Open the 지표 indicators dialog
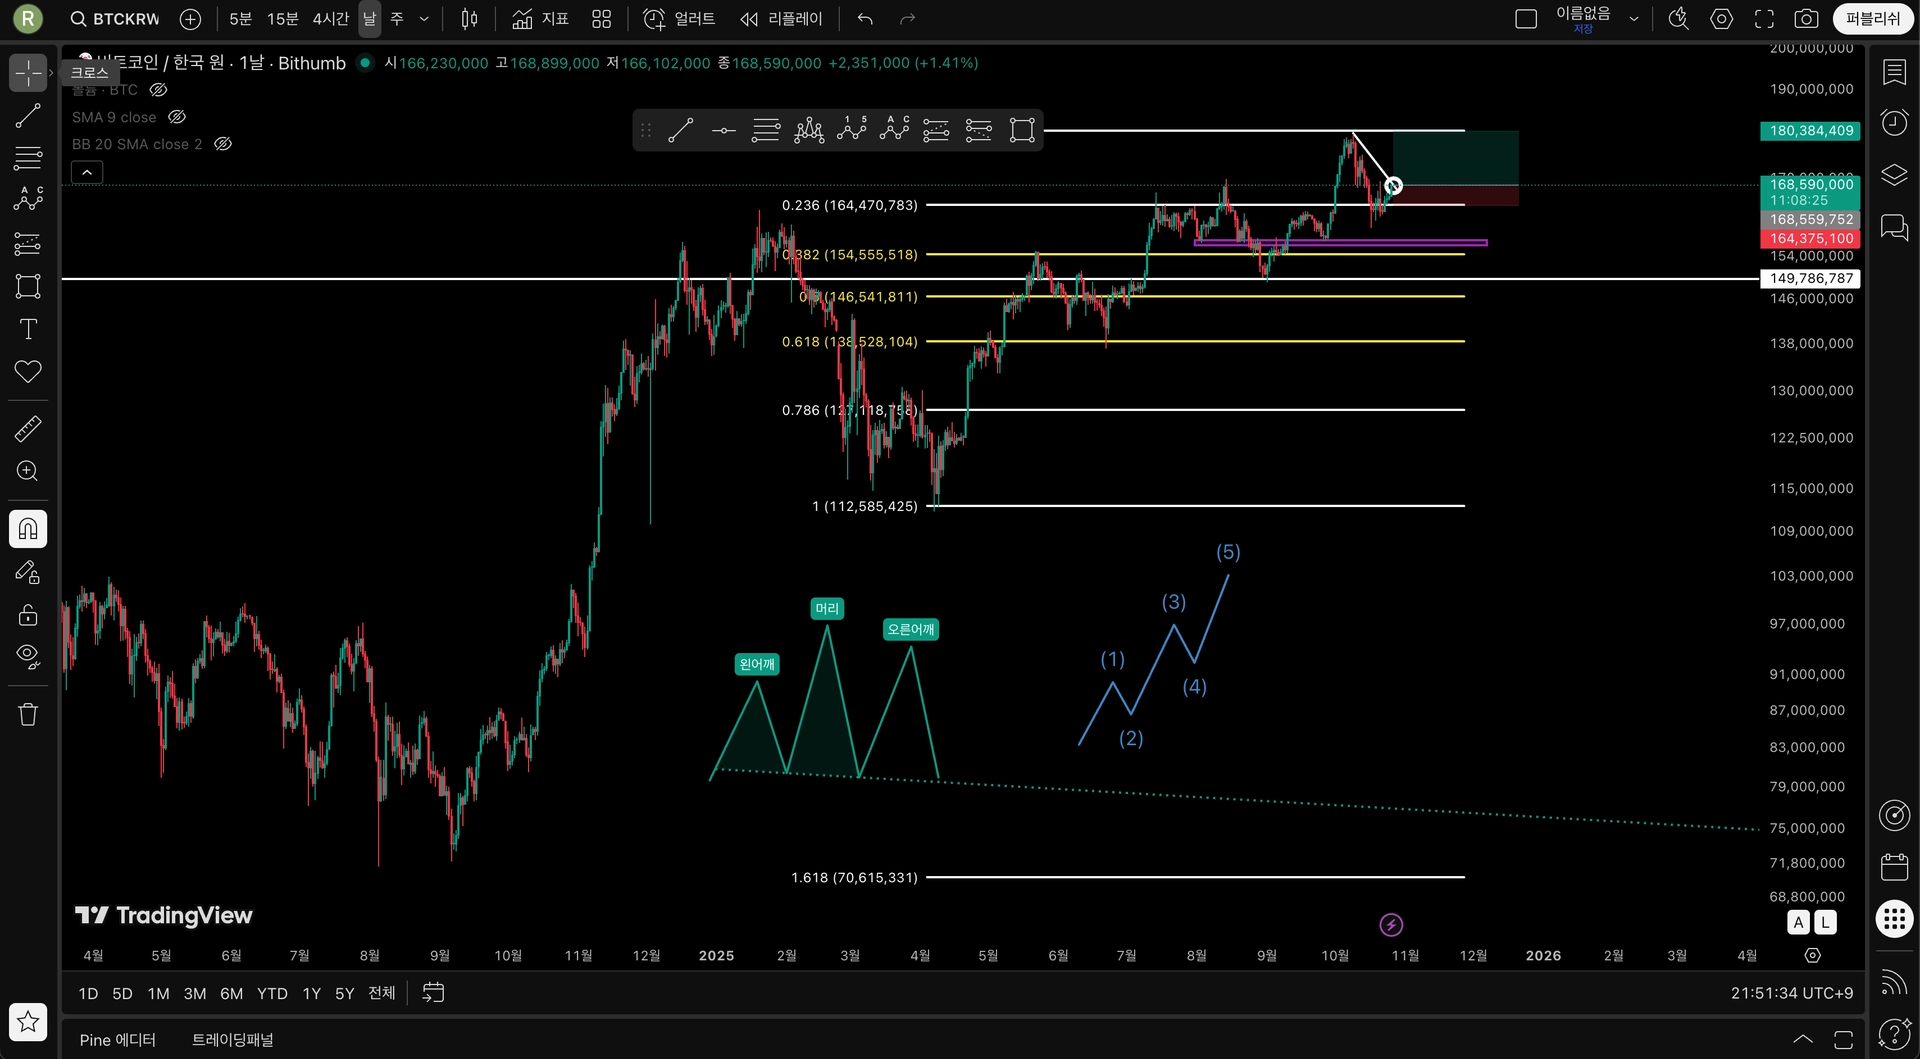 click(540, 19)
